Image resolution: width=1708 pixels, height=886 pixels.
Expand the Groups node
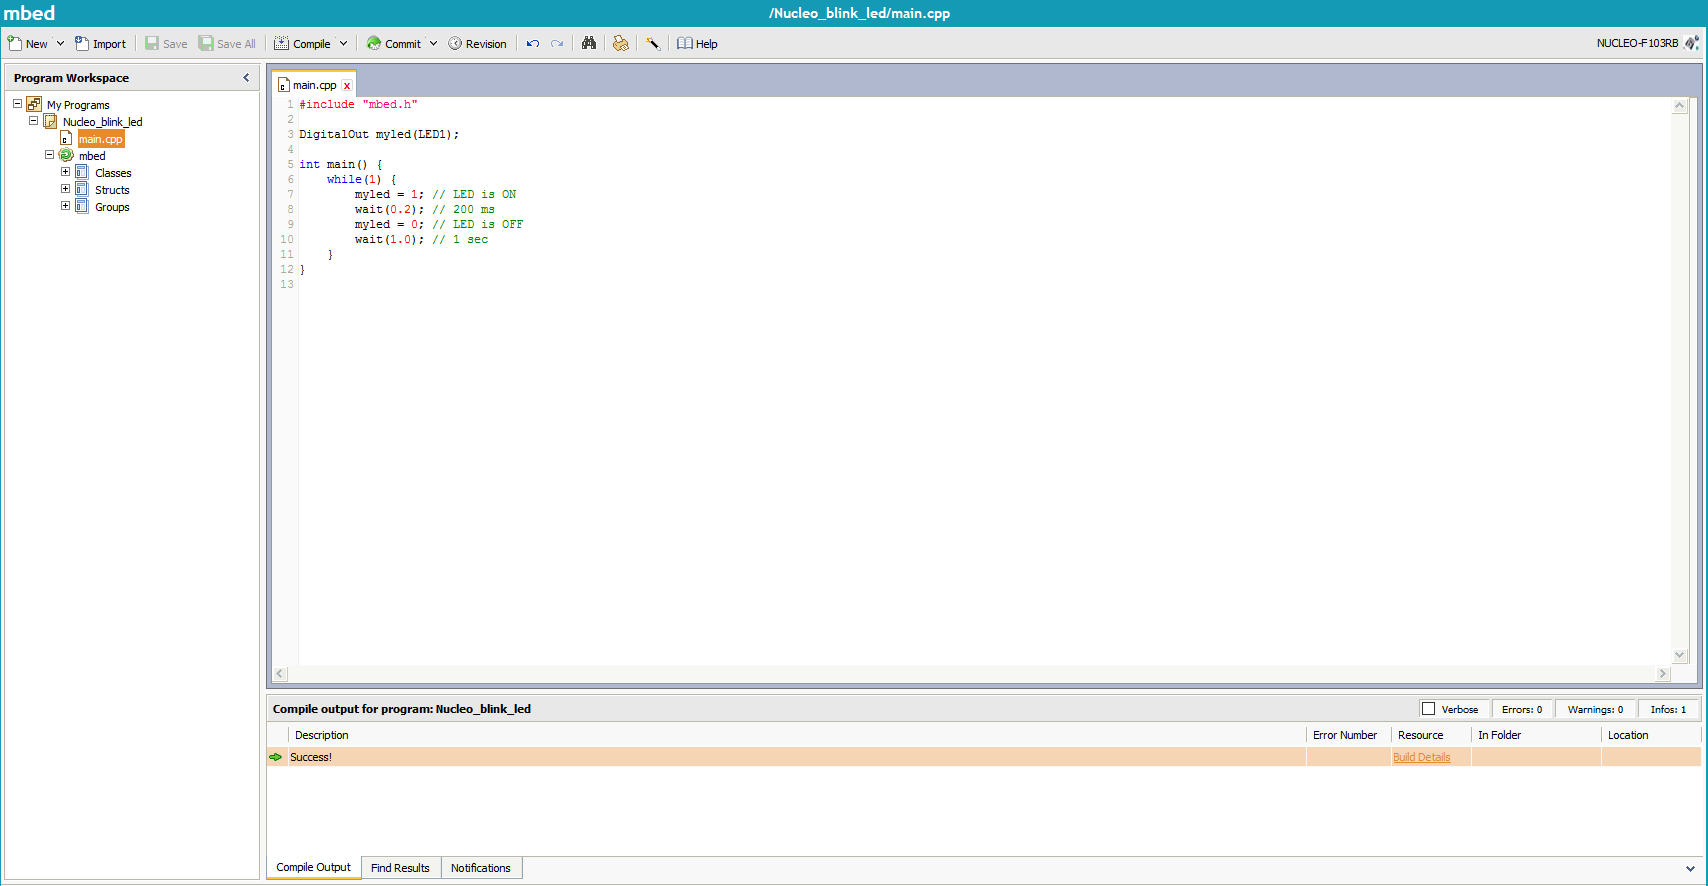(65, 206)
